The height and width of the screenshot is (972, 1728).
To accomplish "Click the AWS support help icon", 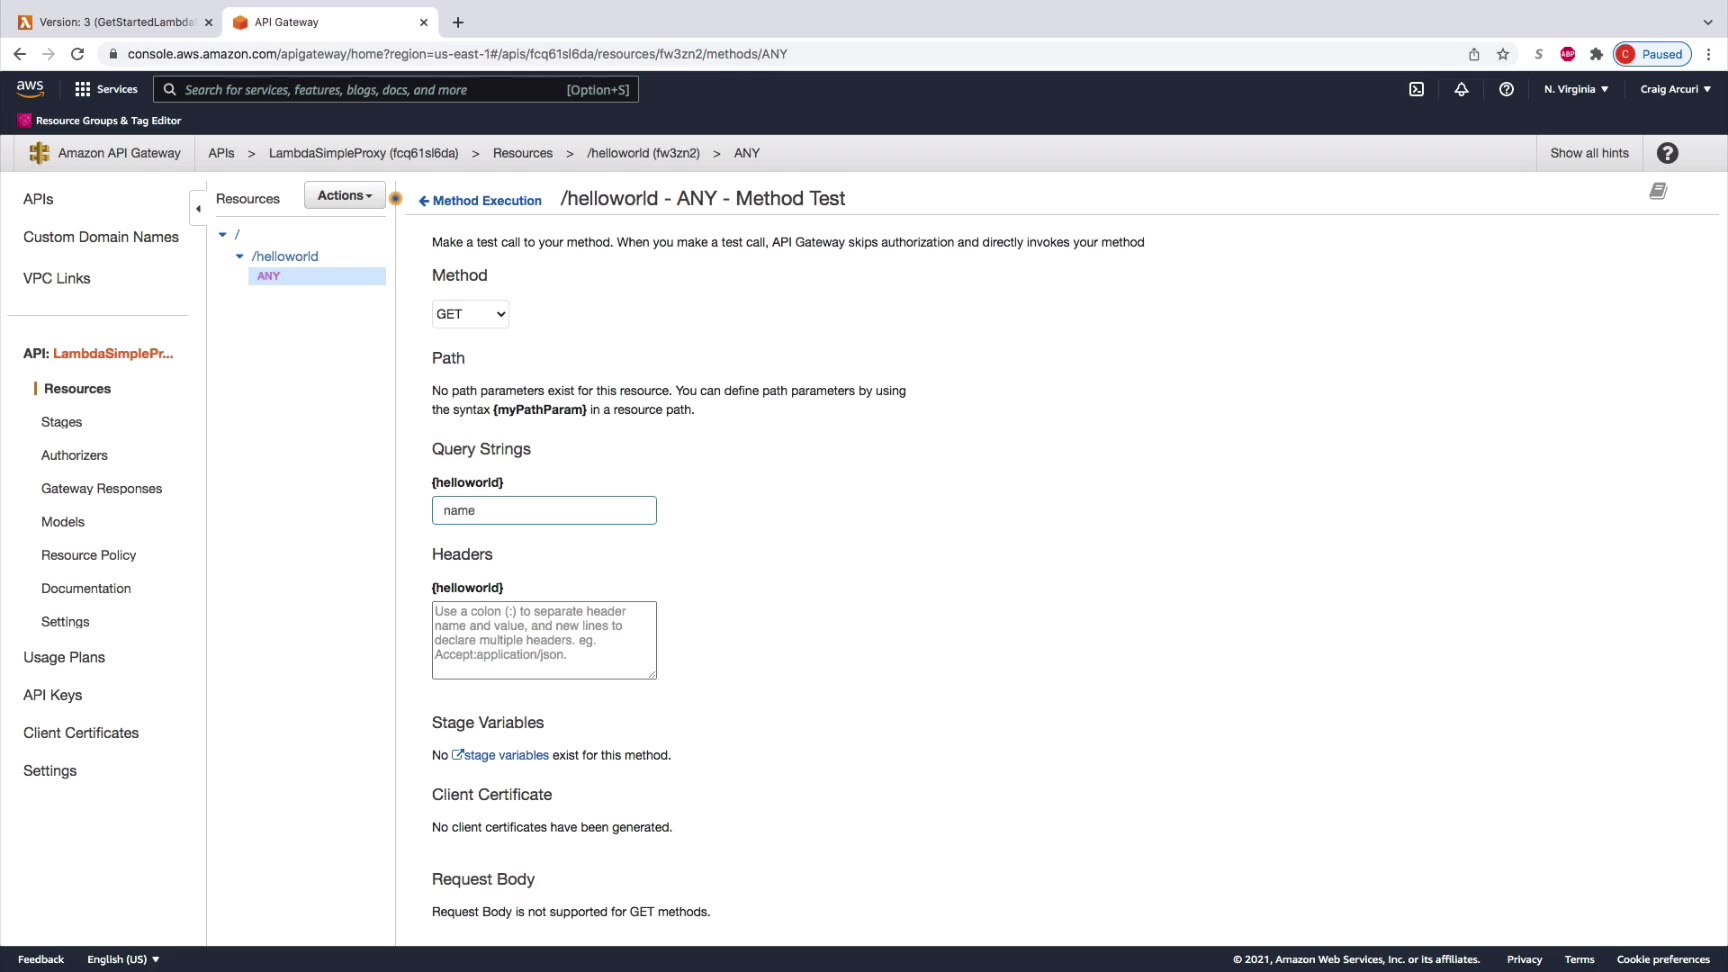I will pos(1506,89).
